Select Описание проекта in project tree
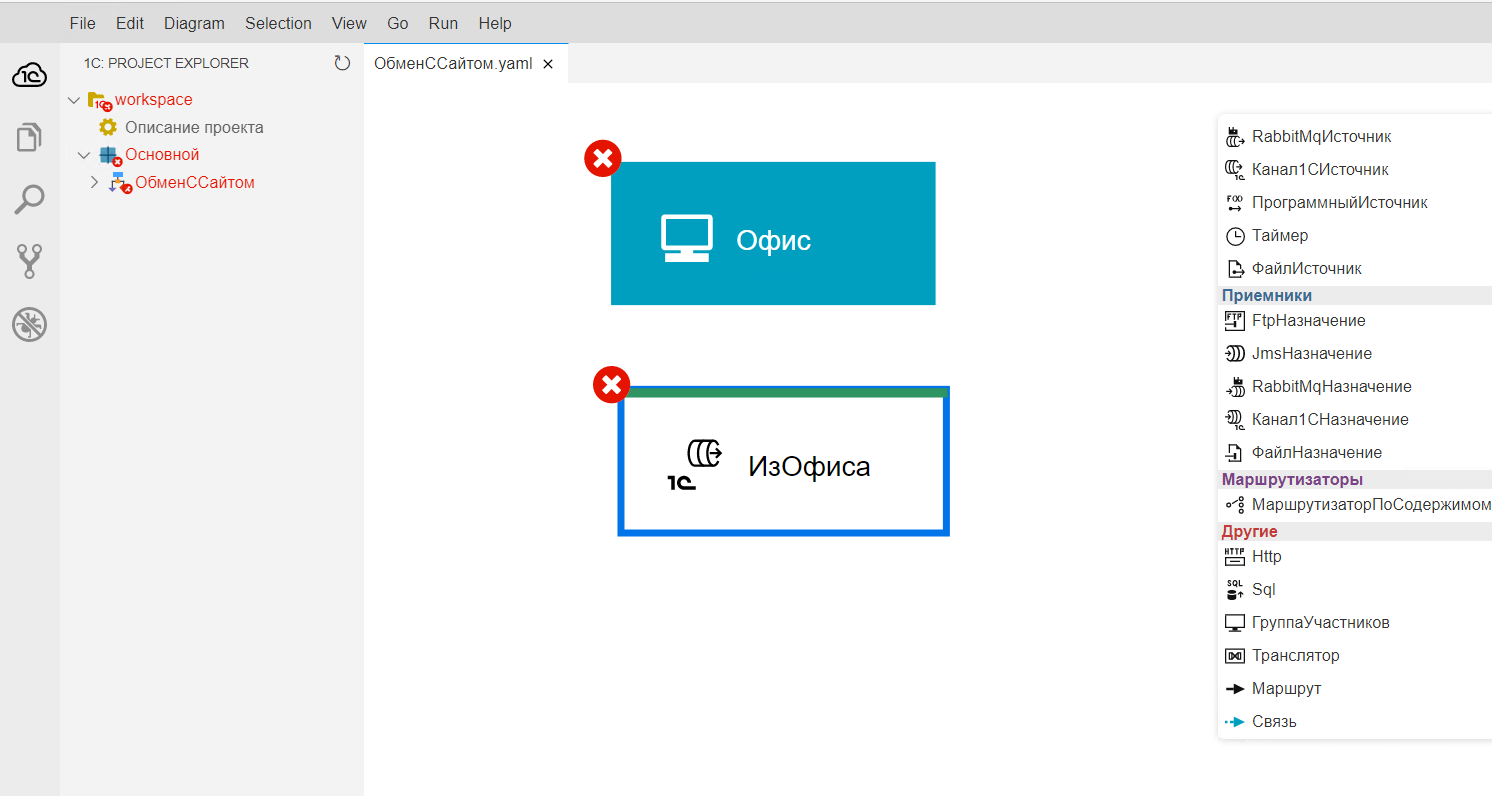1492x796 pixels. (194, 128)
